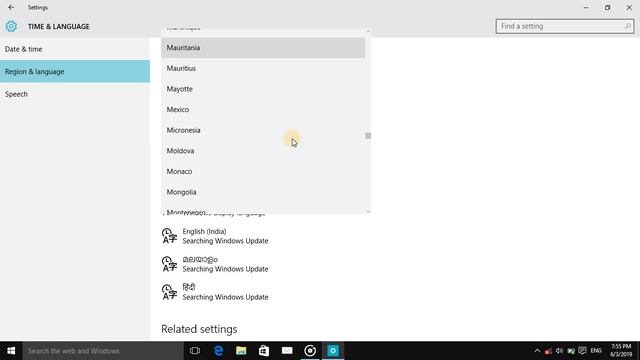Click the Search the web and Windows box
The image size is (640, 360).
(103, 351)
